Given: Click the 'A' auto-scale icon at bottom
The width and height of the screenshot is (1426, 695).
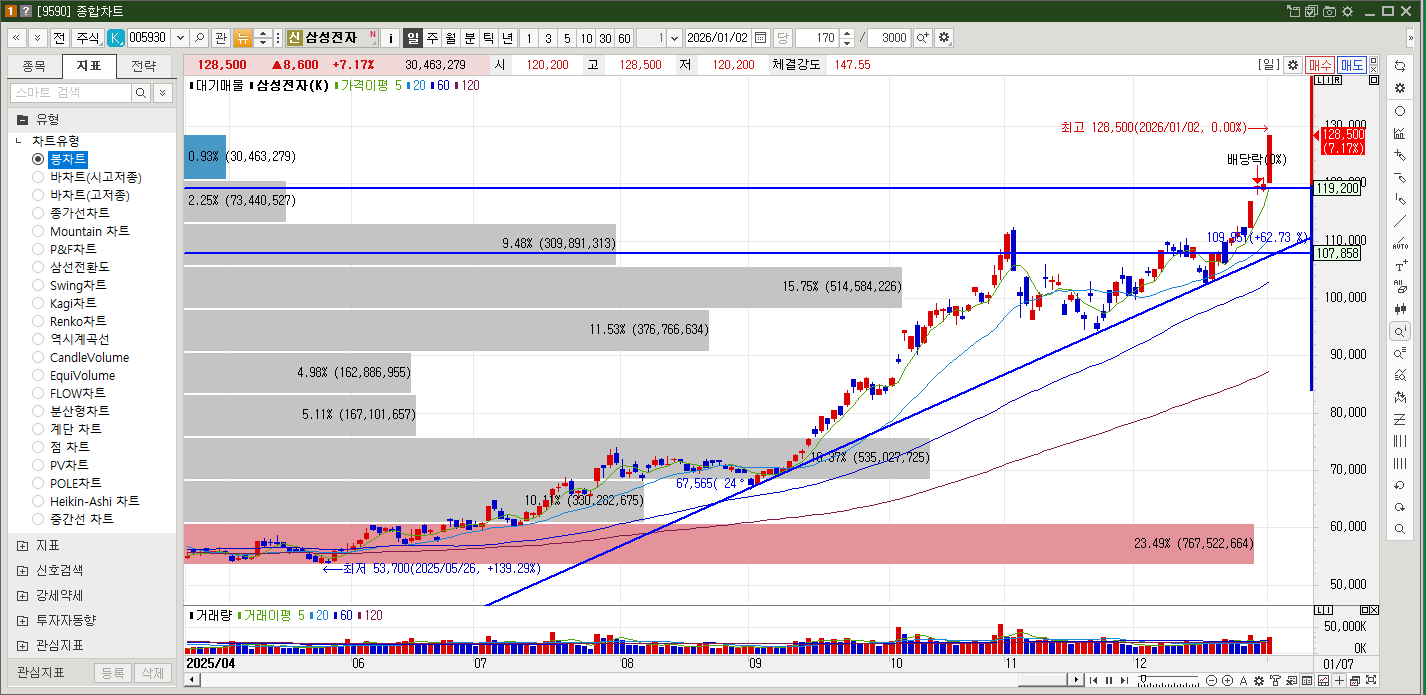Looking at the screenshot, I should pos(1244,680).
